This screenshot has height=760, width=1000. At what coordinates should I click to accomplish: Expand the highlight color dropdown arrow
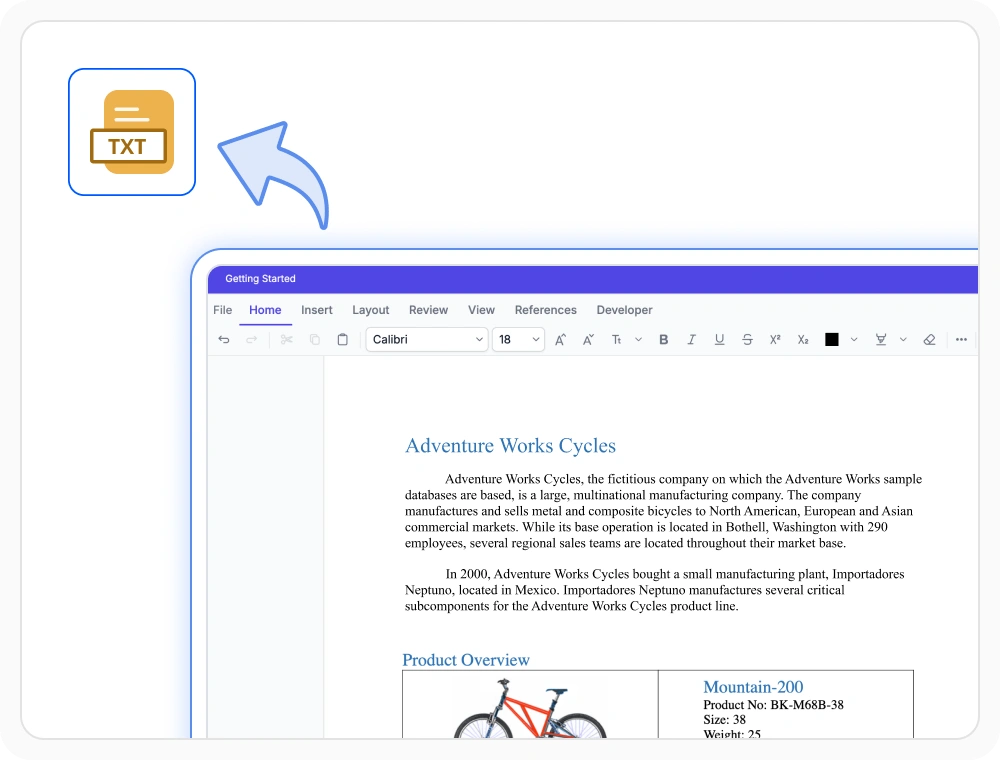pos(903,339)
